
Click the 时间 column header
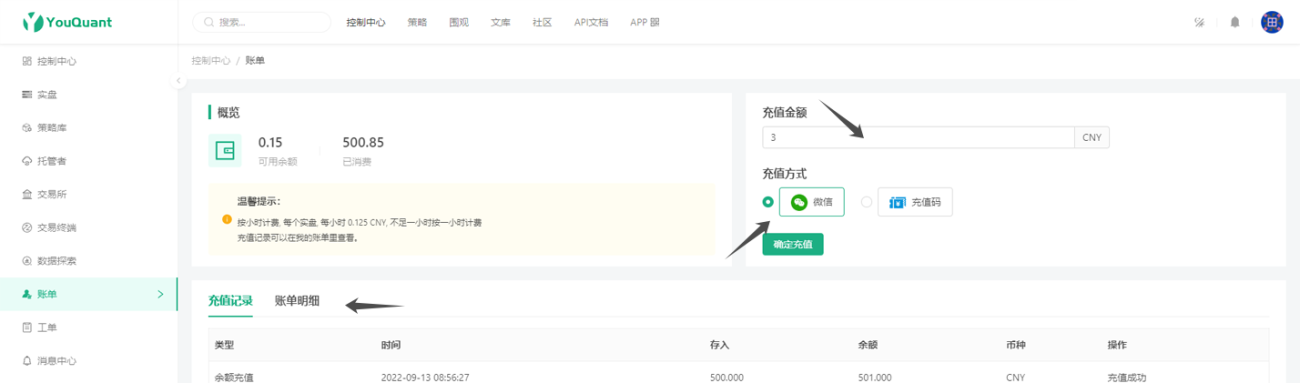click(x=391, y=345)
